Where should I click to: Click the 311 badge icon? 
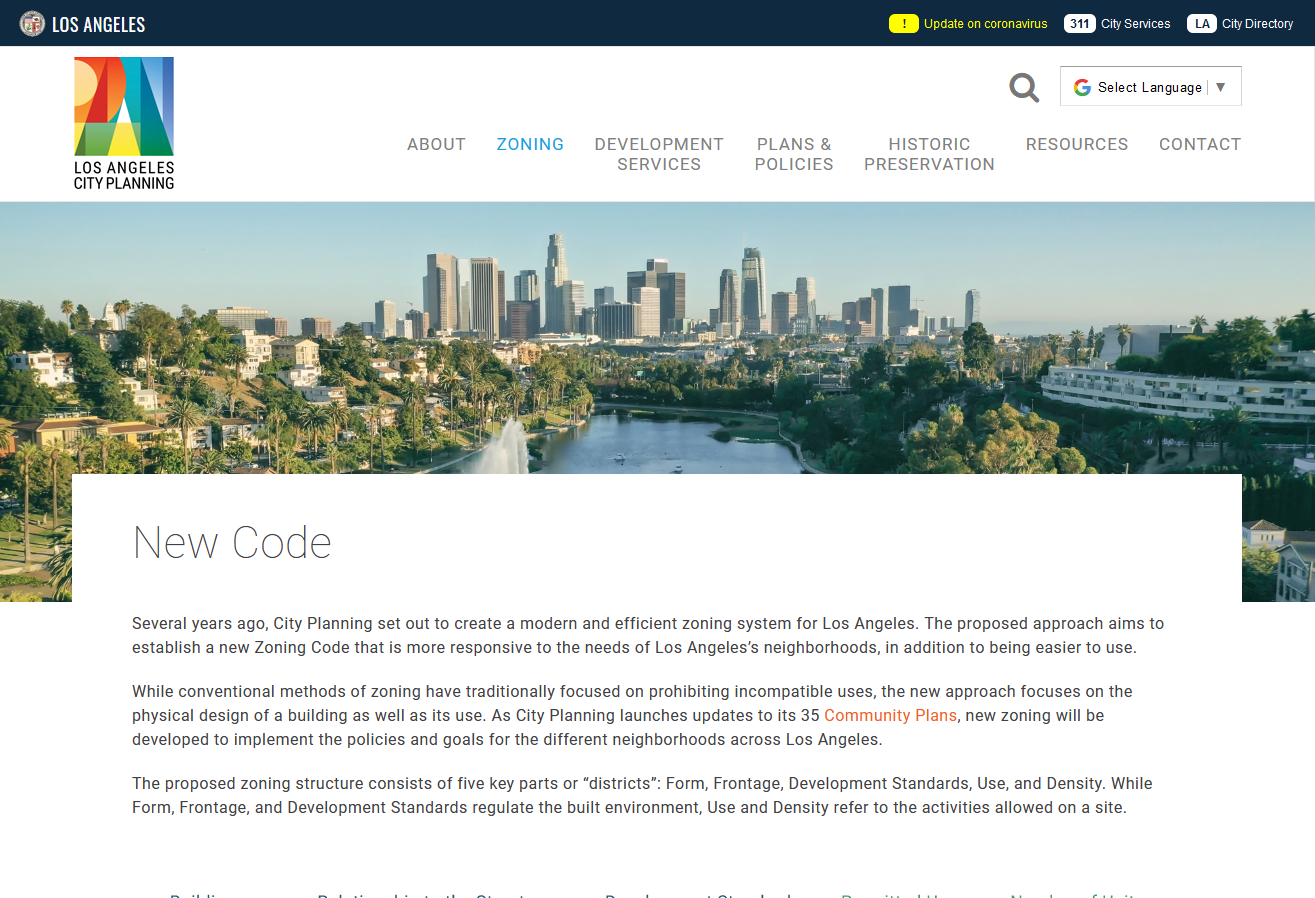coord(1079,24)
